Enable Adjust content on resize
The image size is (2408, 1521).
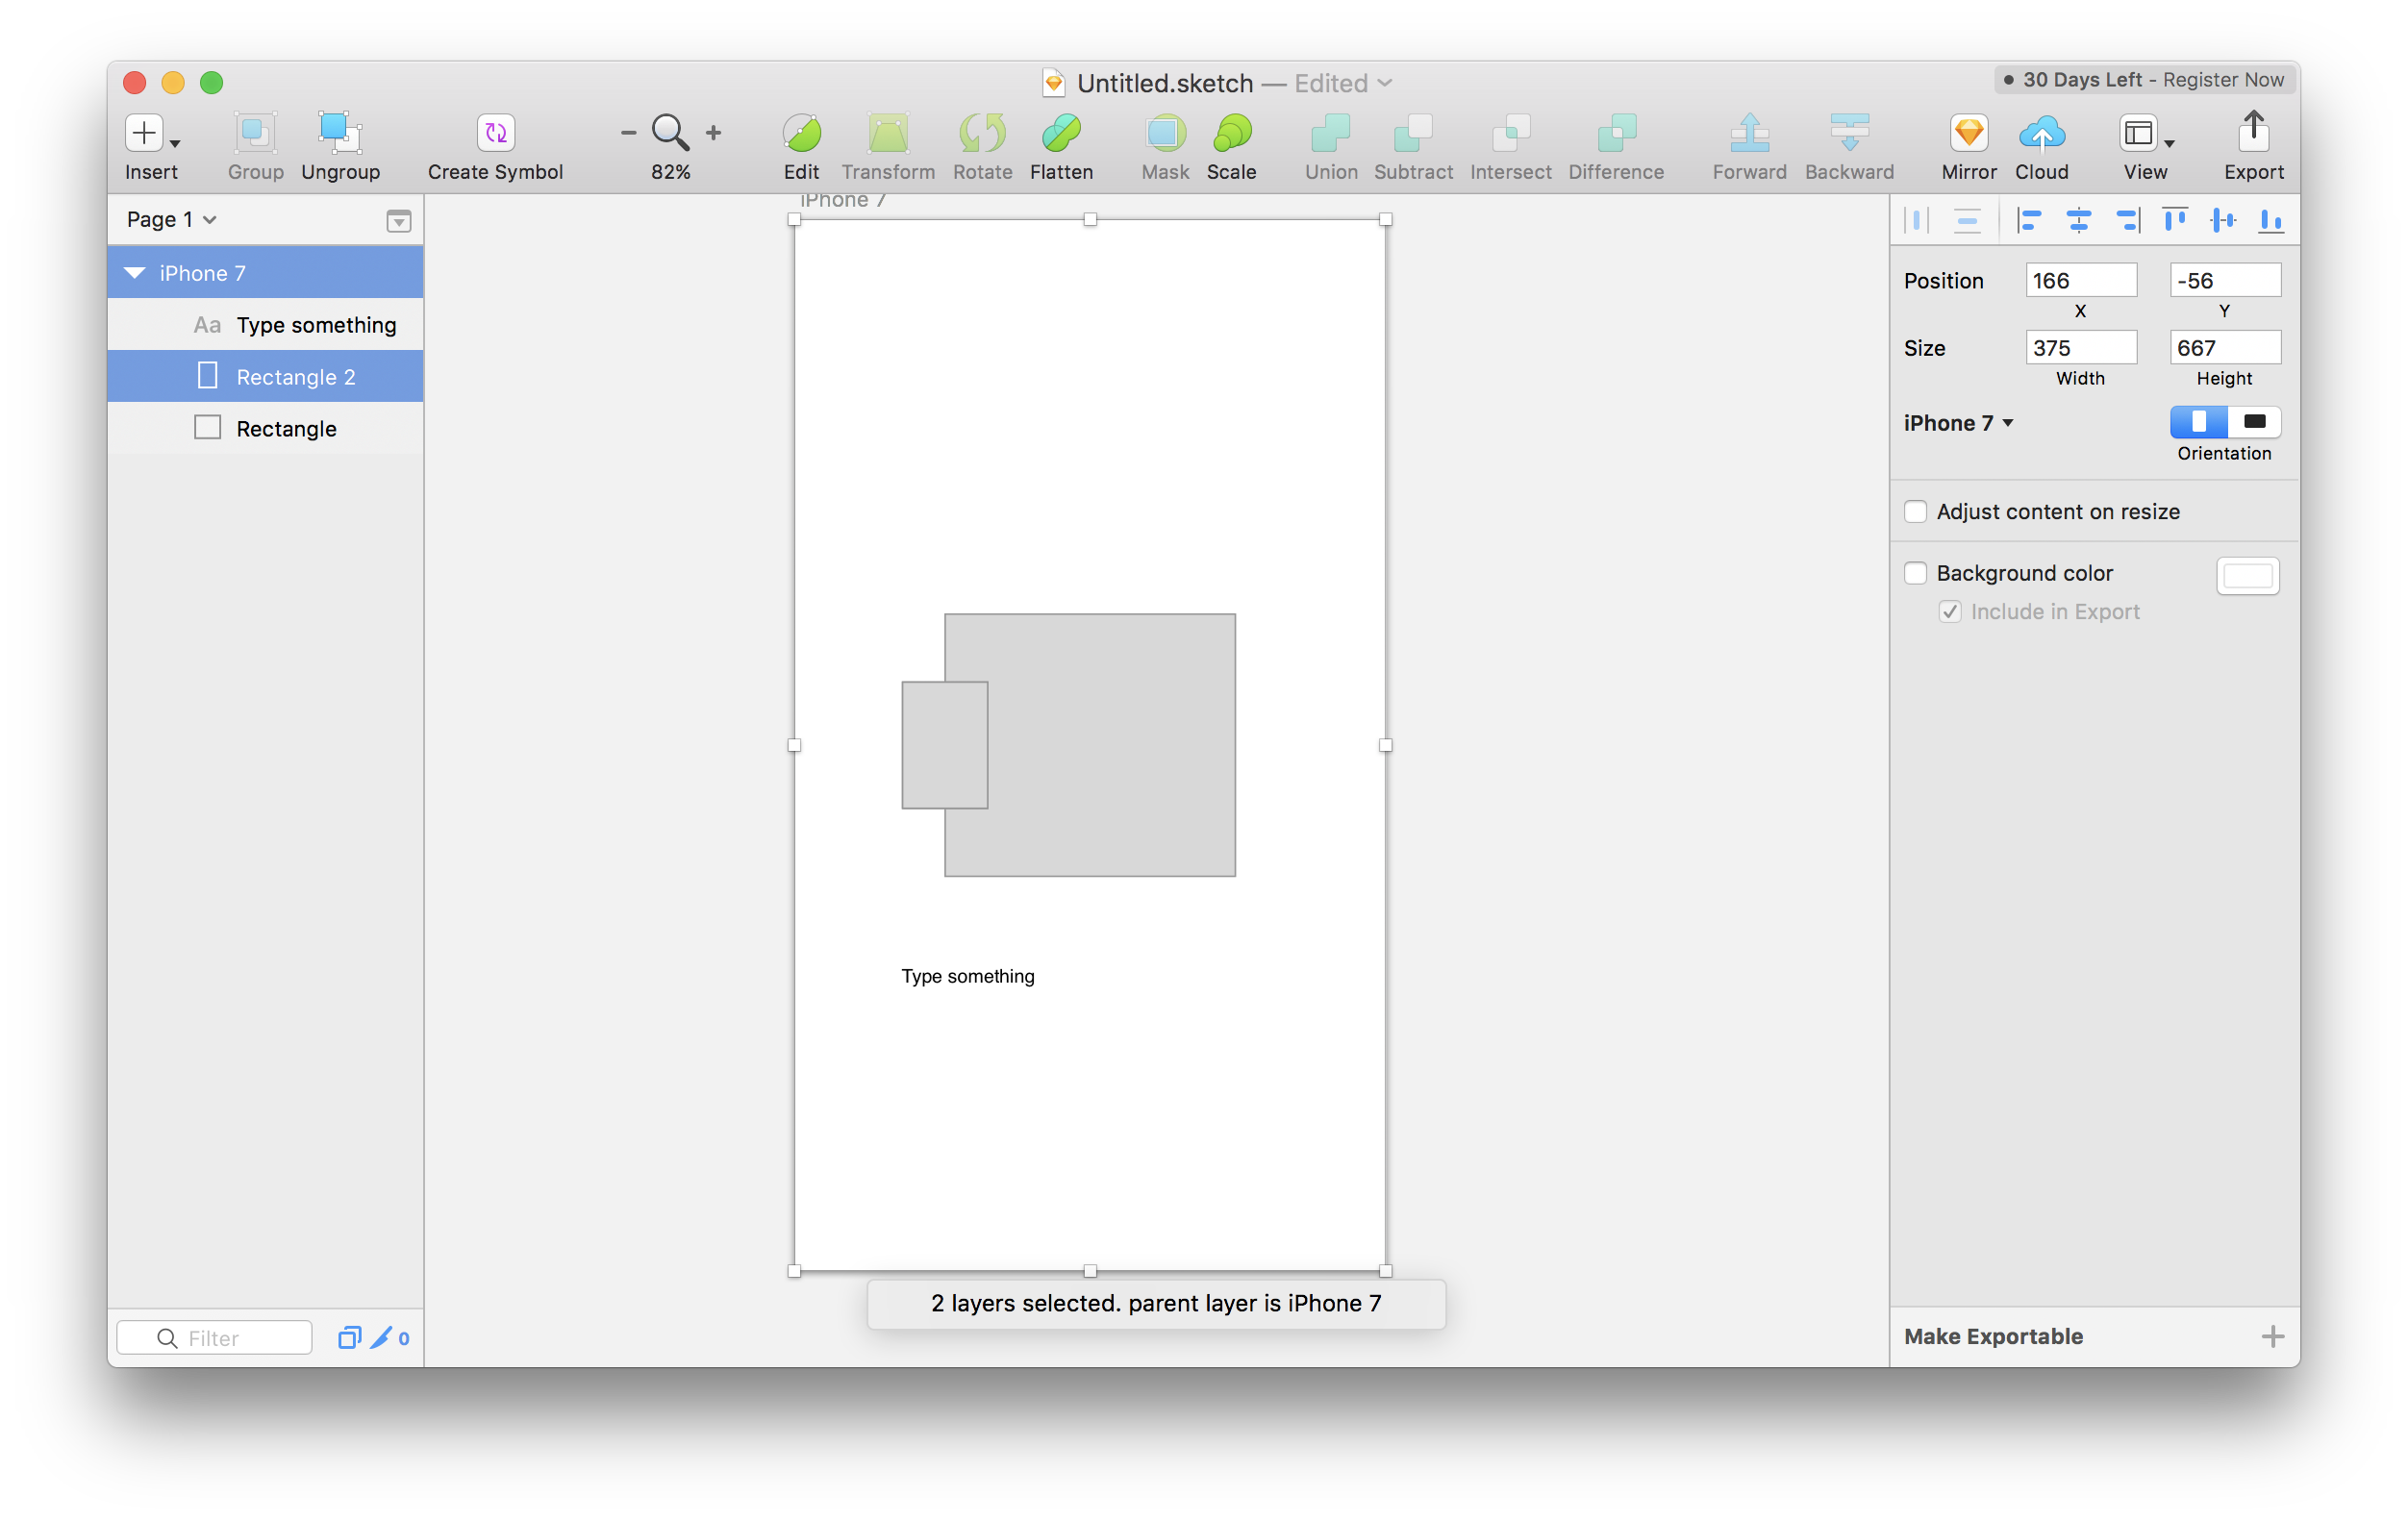(1915, 511)
